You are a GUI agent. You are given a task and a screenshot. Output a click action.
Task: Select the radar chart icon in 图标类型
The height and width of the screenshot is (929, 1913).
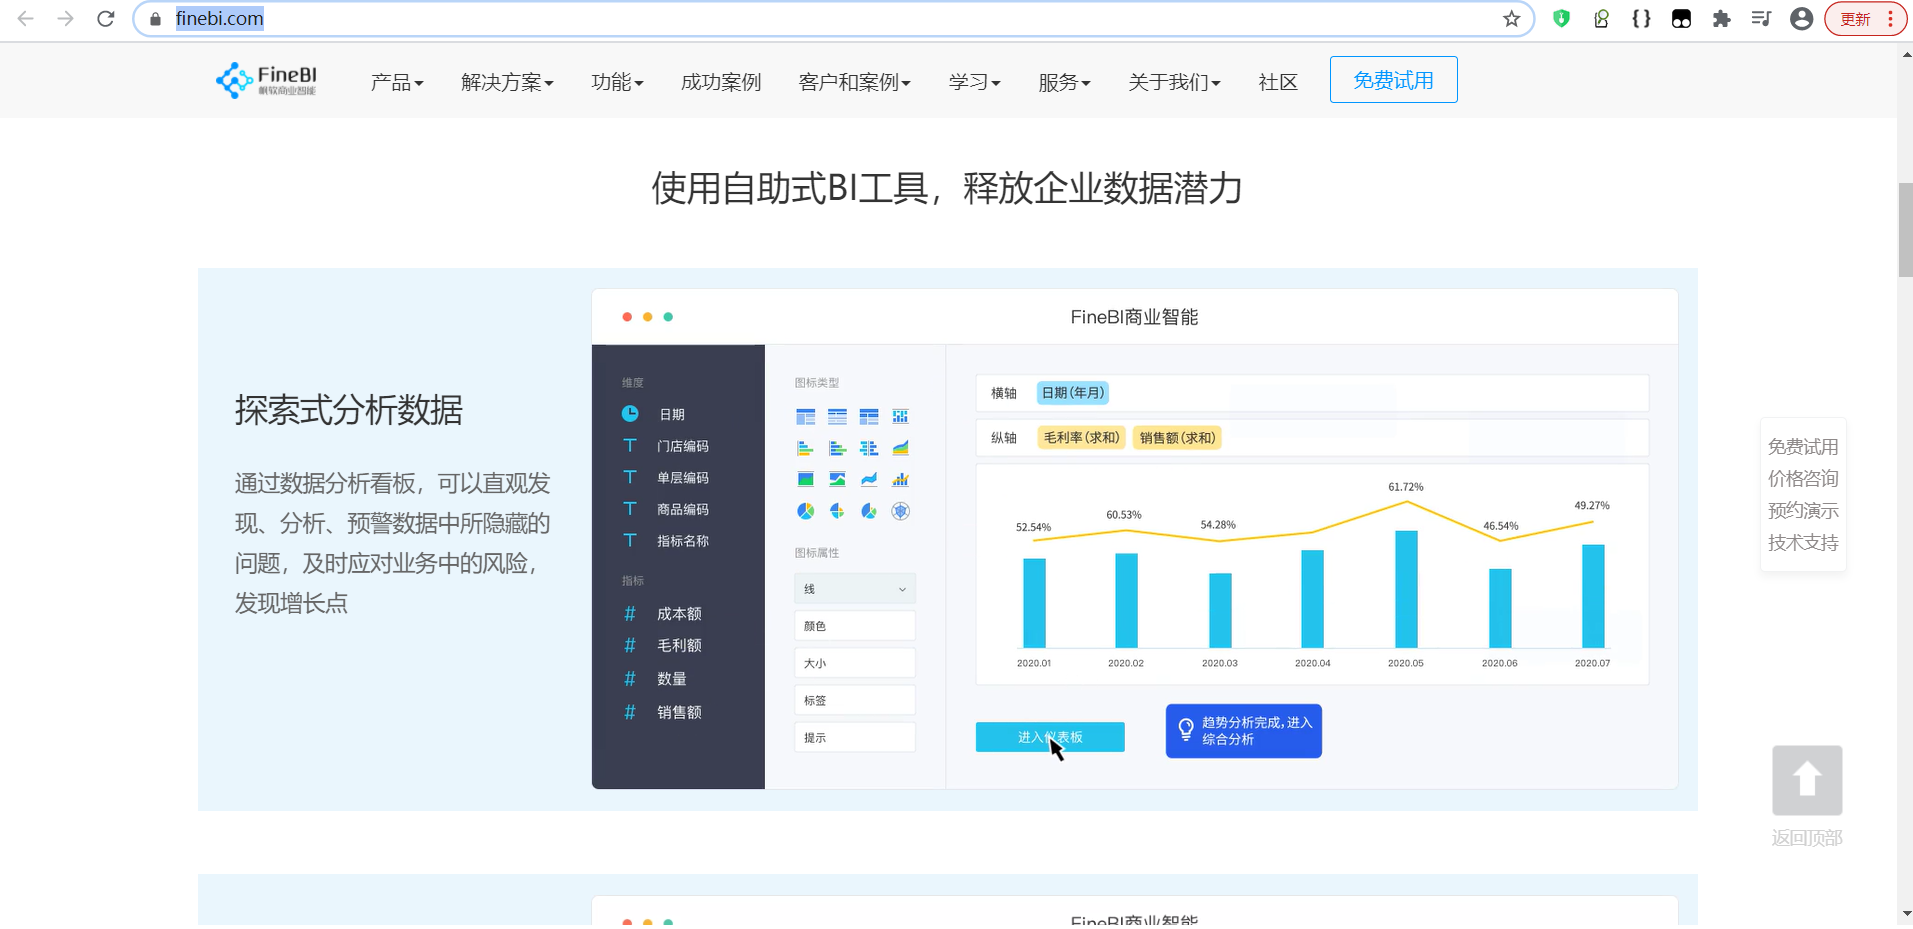900,510
